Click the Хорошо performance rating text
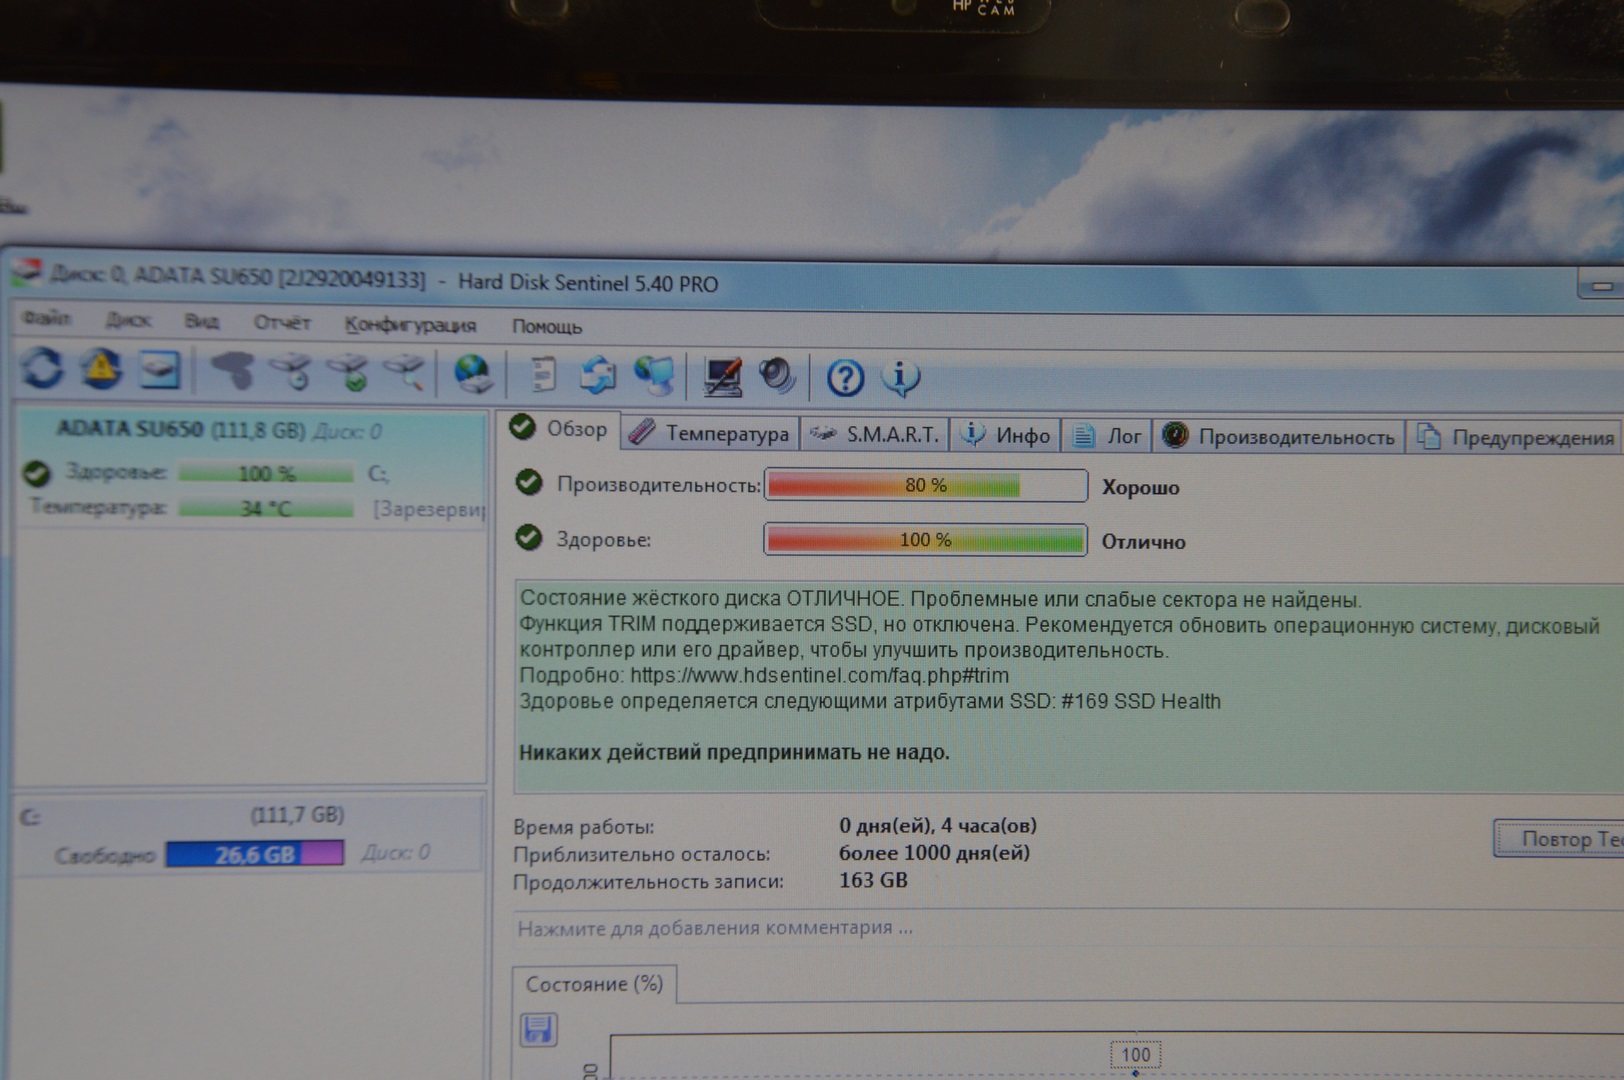The width and height of the screenshot is (1624, 1080). [1140, 488]
